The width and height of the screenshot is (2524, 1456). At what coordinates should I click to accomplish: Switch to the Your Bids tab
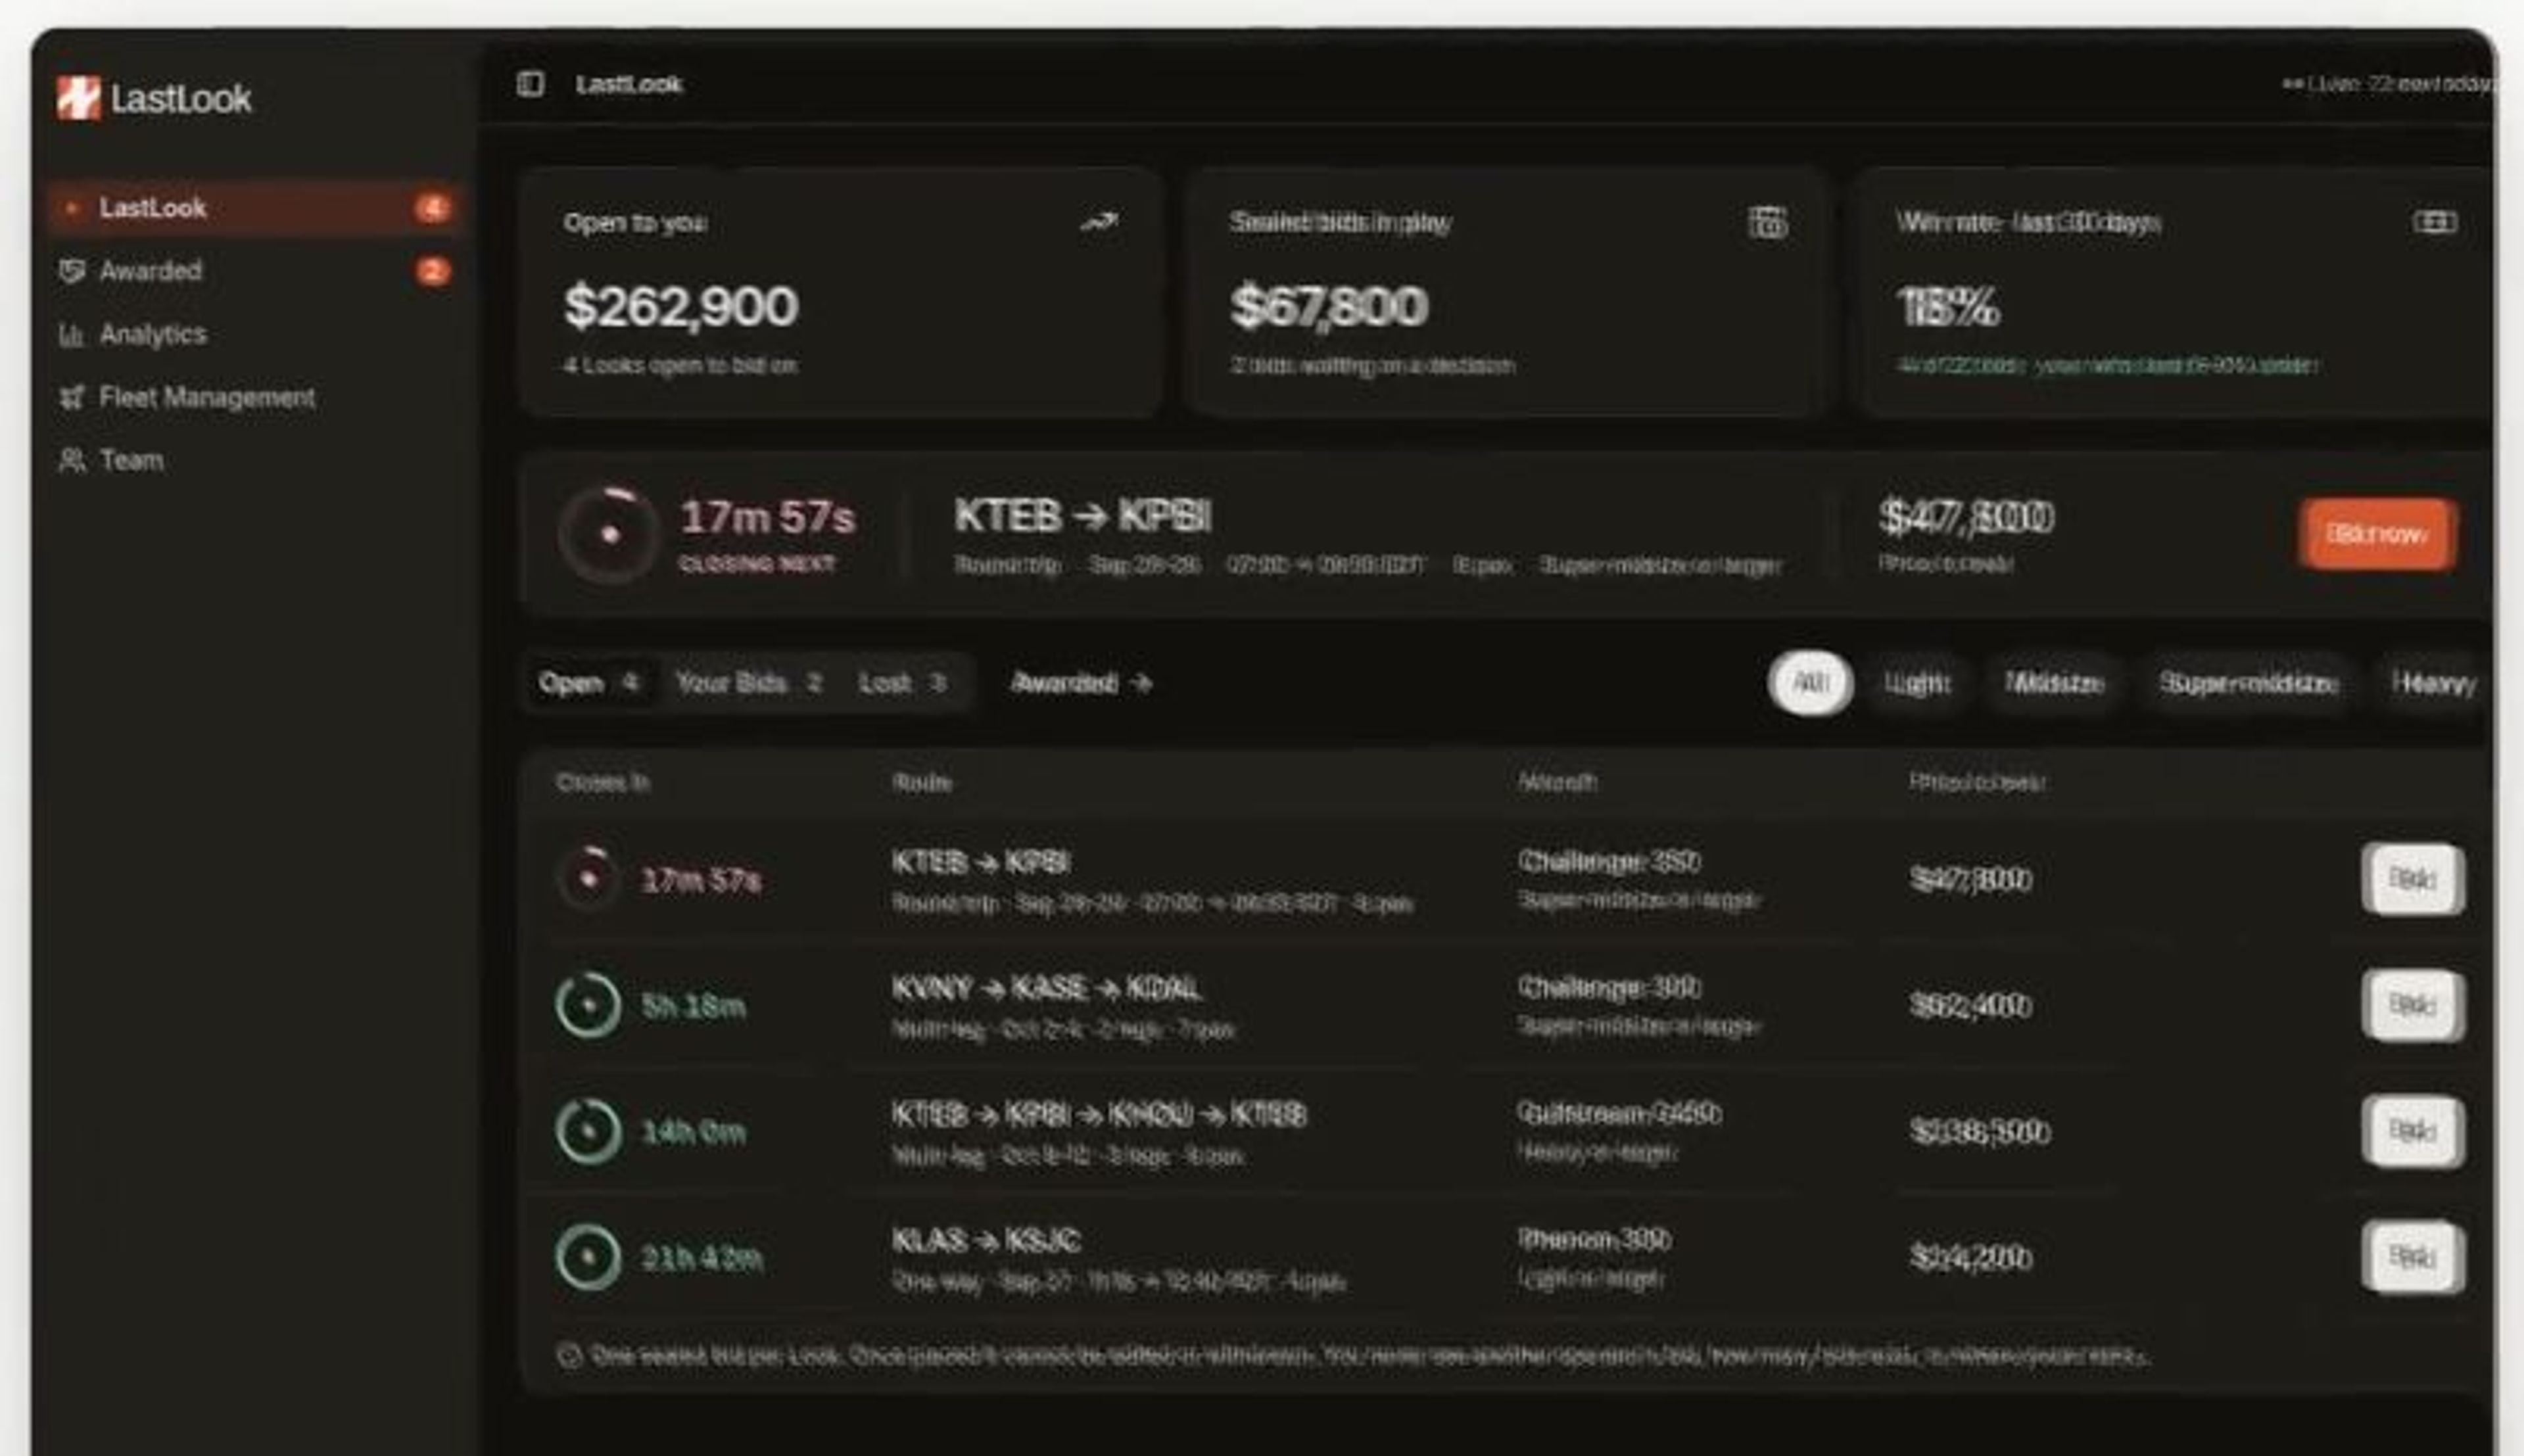click(749, 683)
